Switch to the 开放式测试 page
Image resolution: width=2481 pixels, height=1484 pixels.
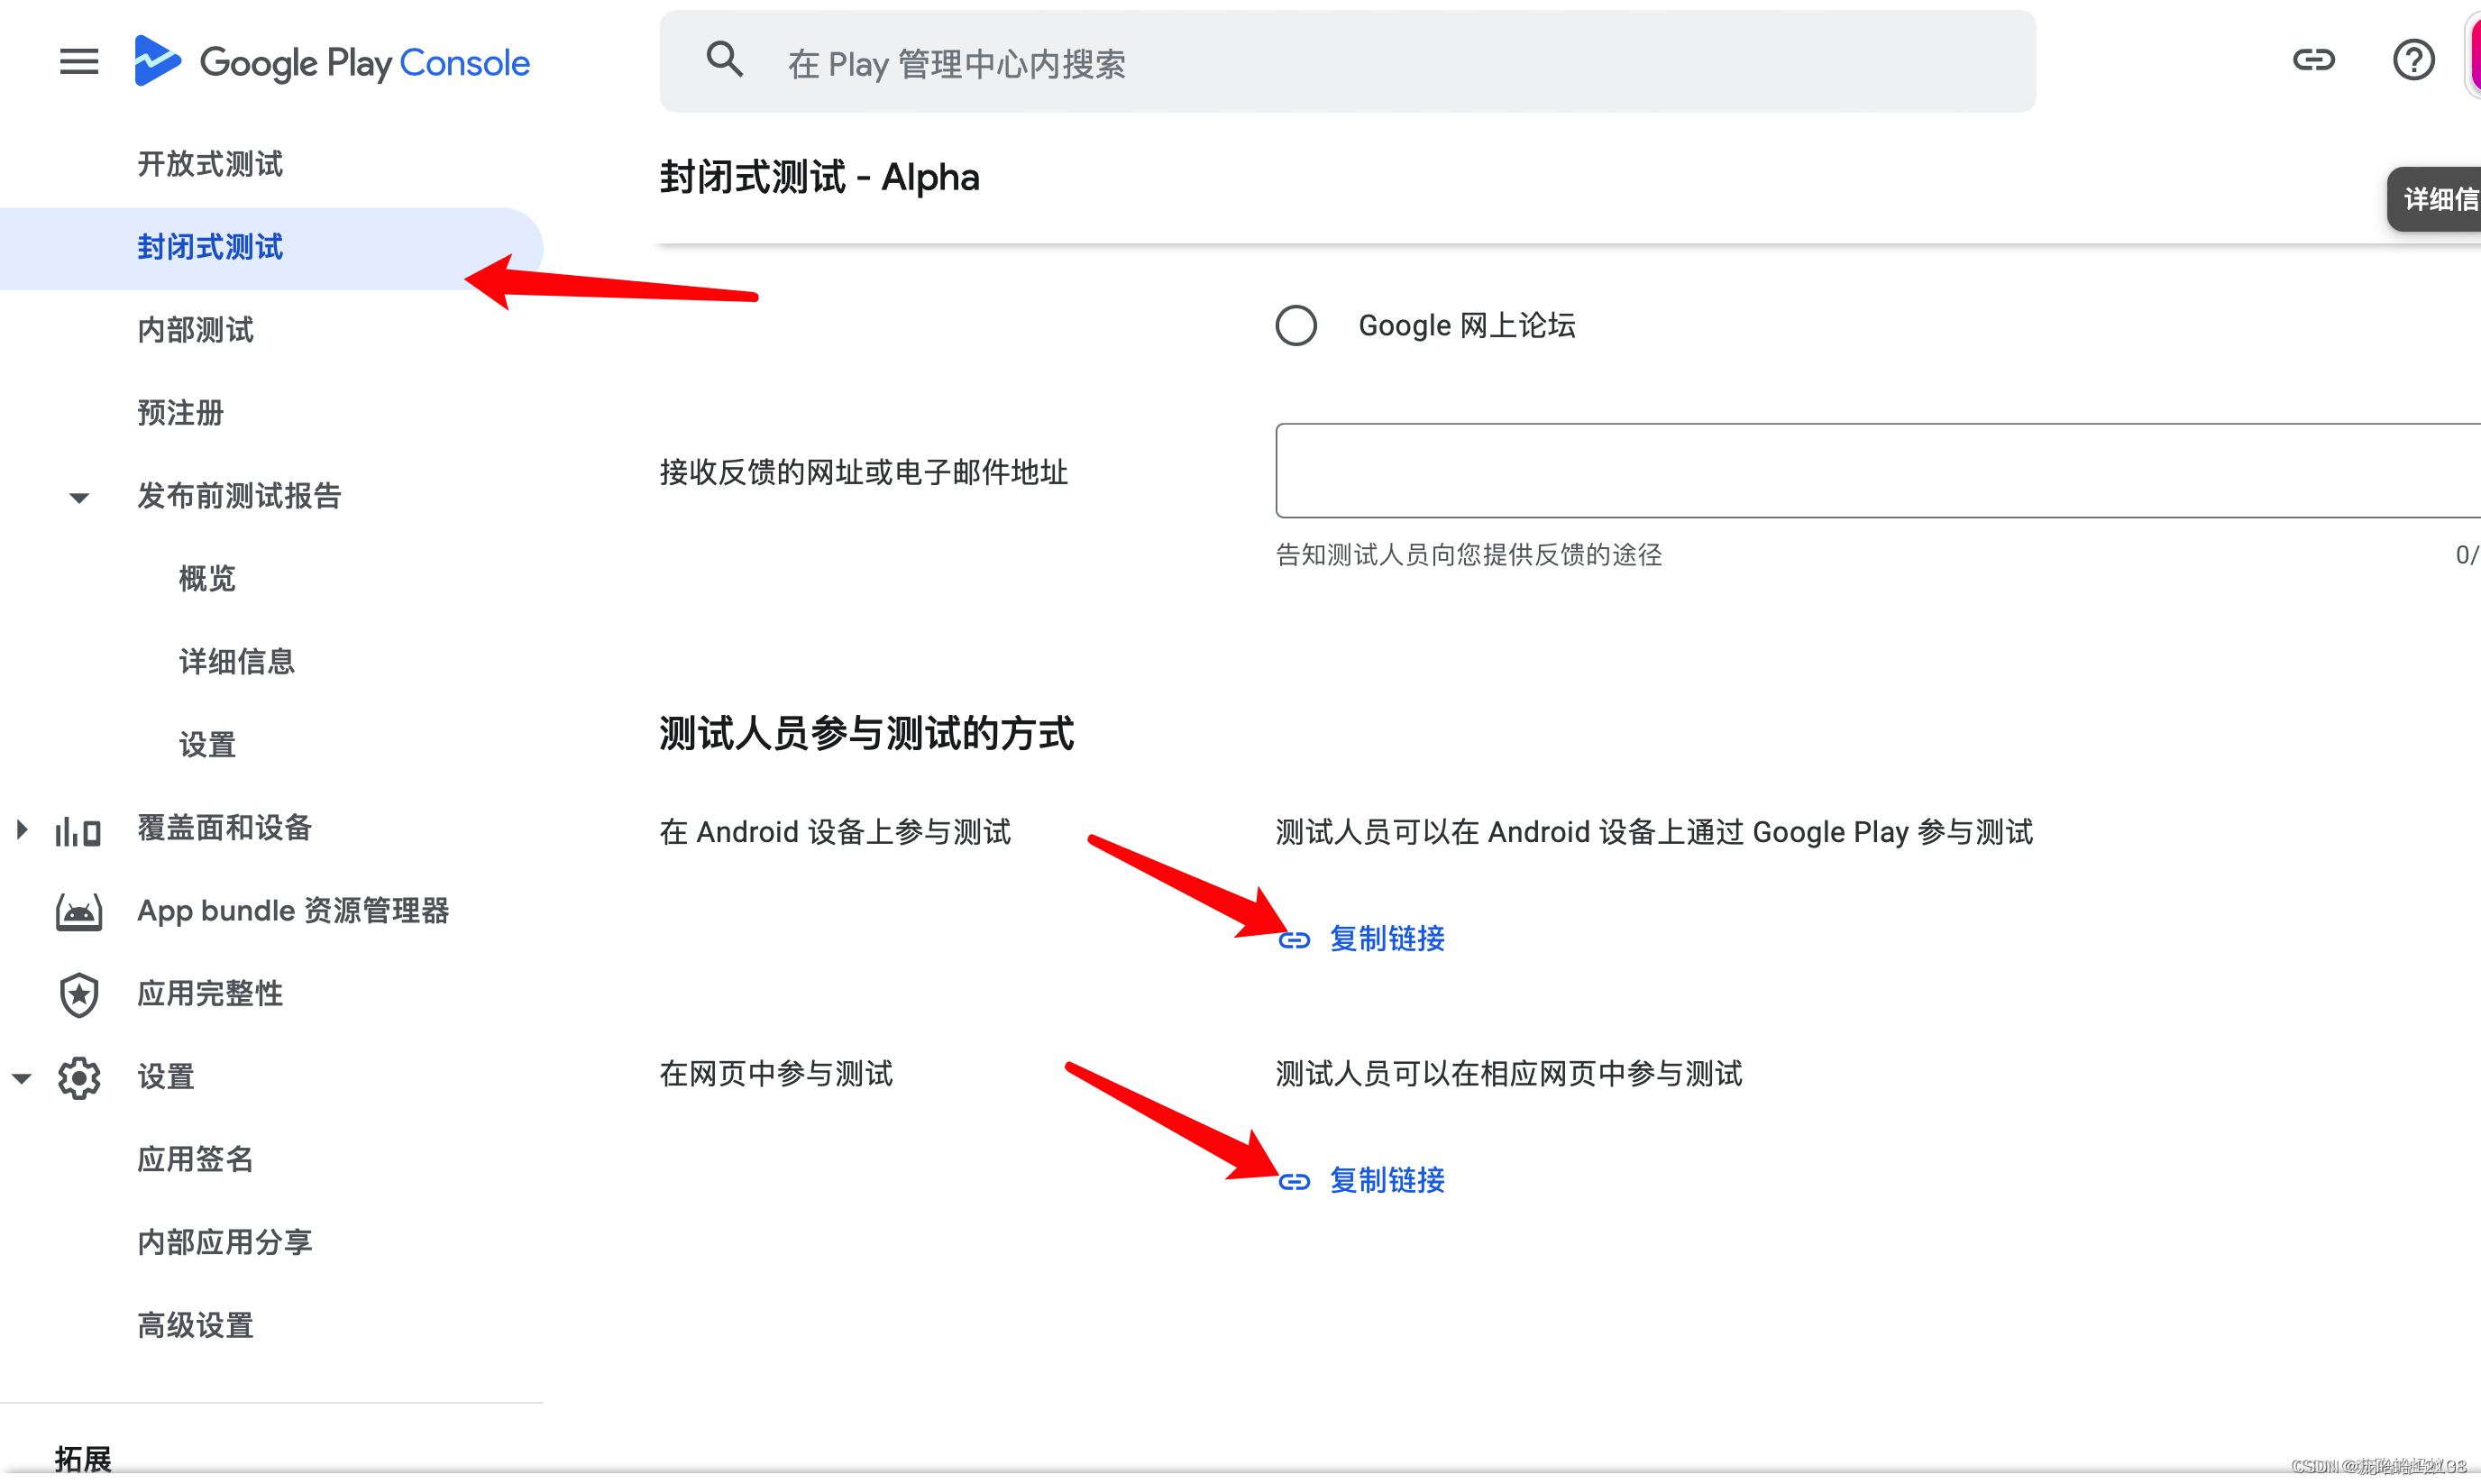click(209, 163)
